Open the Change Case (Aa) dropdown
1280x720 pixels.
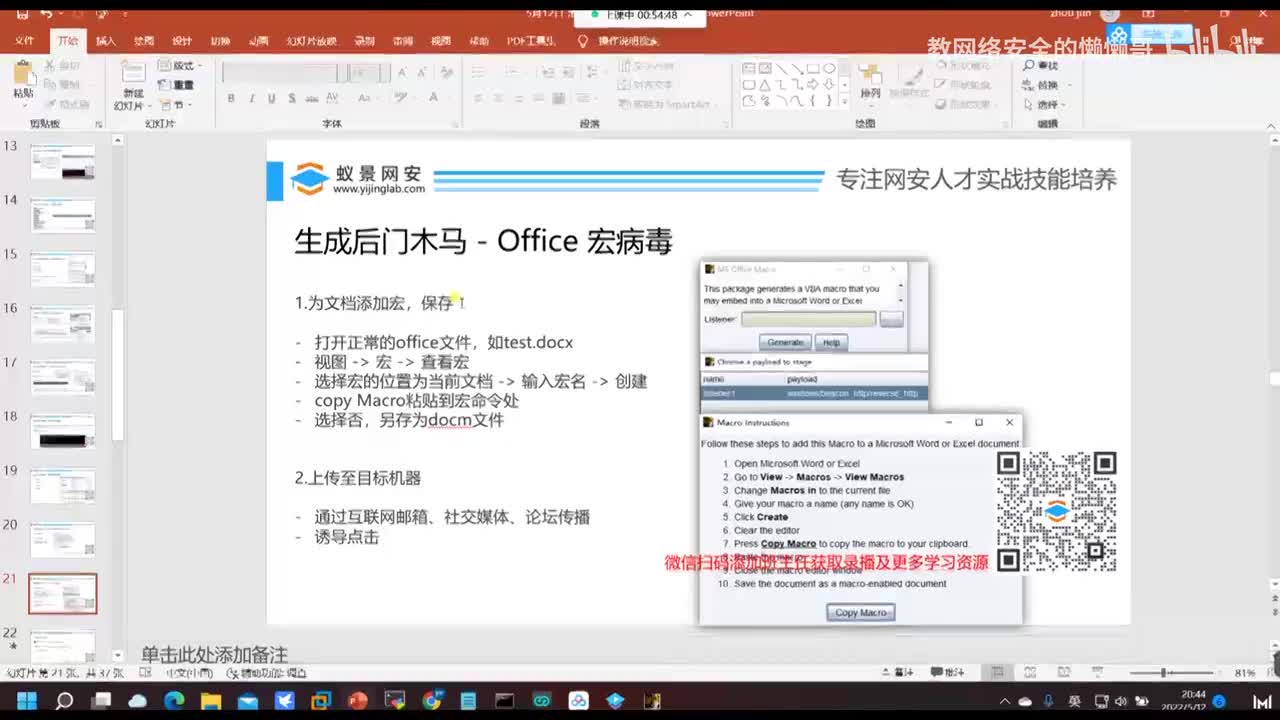click(367, 98)
